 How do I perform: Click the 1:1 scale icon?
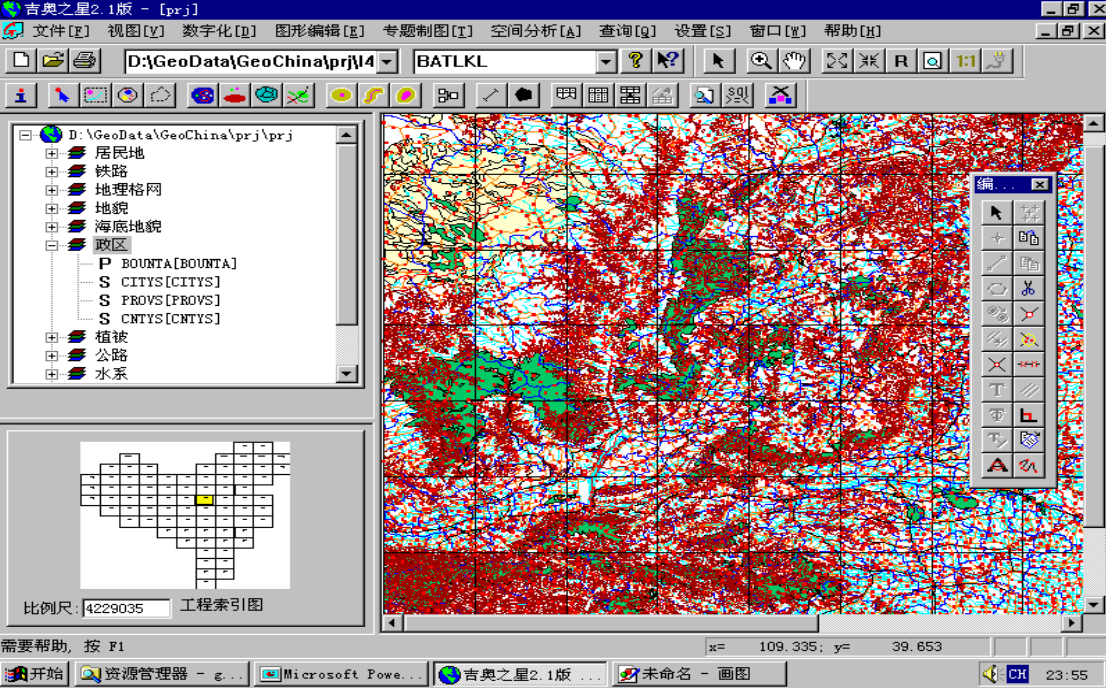tap(965, 61)
